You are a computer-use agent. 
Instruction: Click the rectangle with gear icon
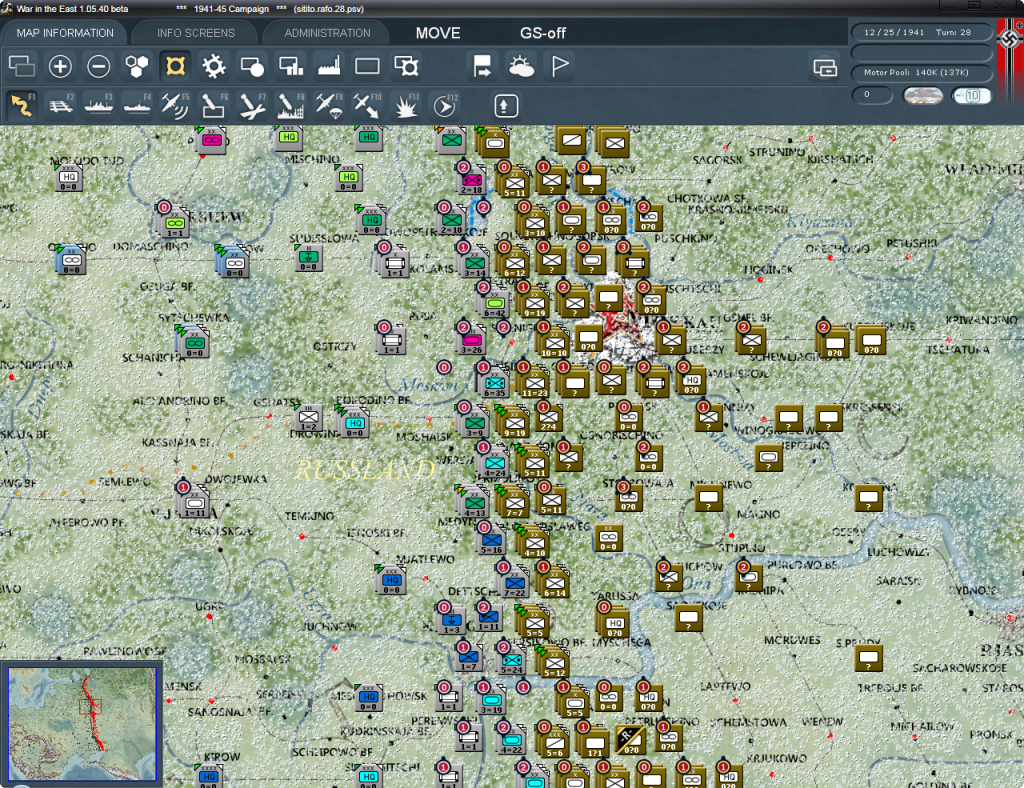coord(406,66)
